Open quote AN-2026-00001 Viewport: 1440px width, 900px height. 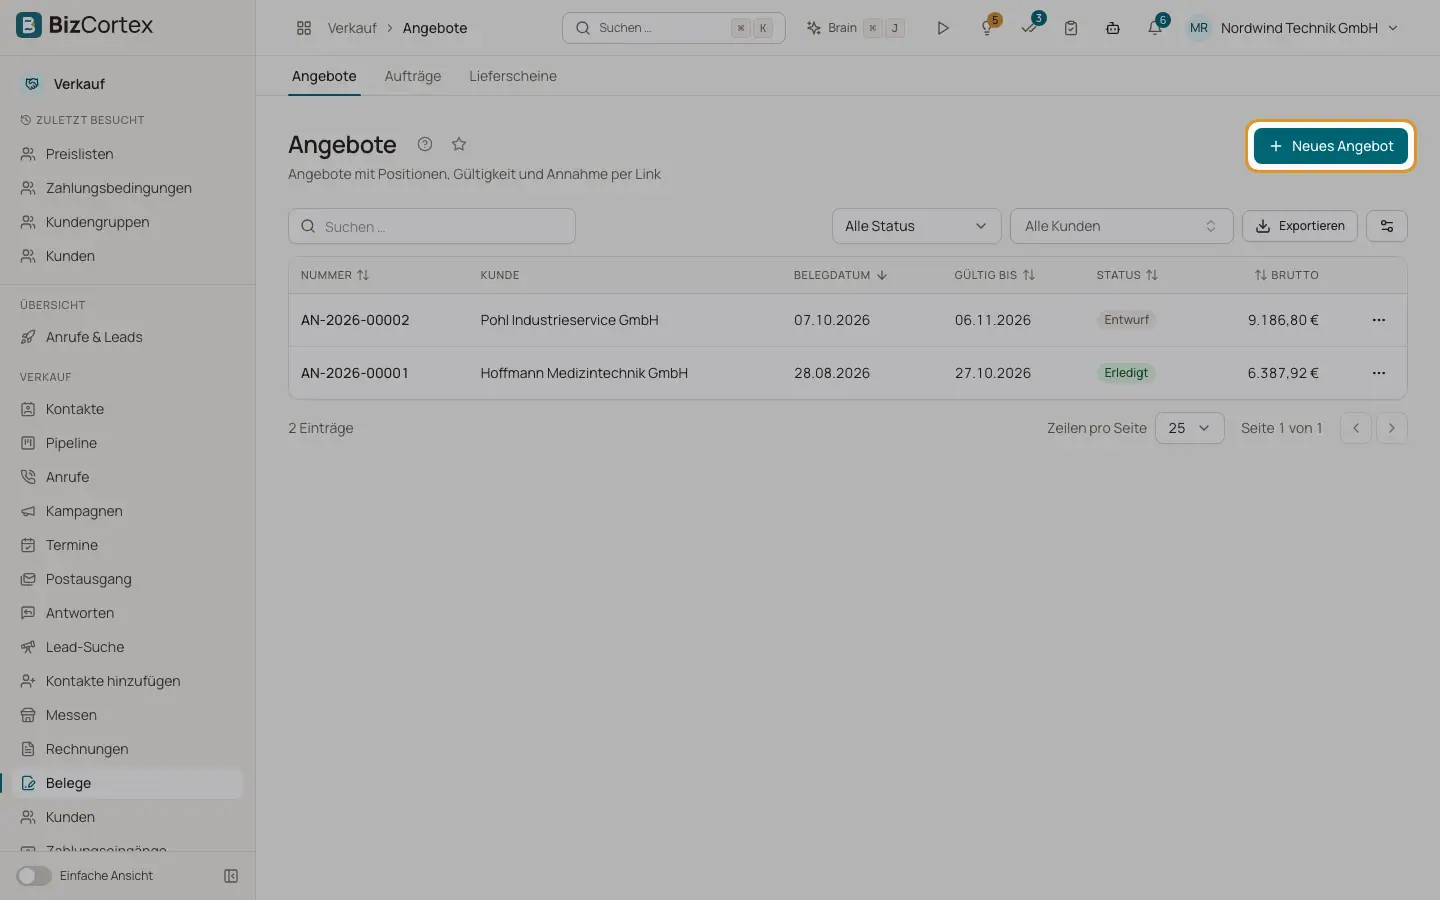[355, 373]
